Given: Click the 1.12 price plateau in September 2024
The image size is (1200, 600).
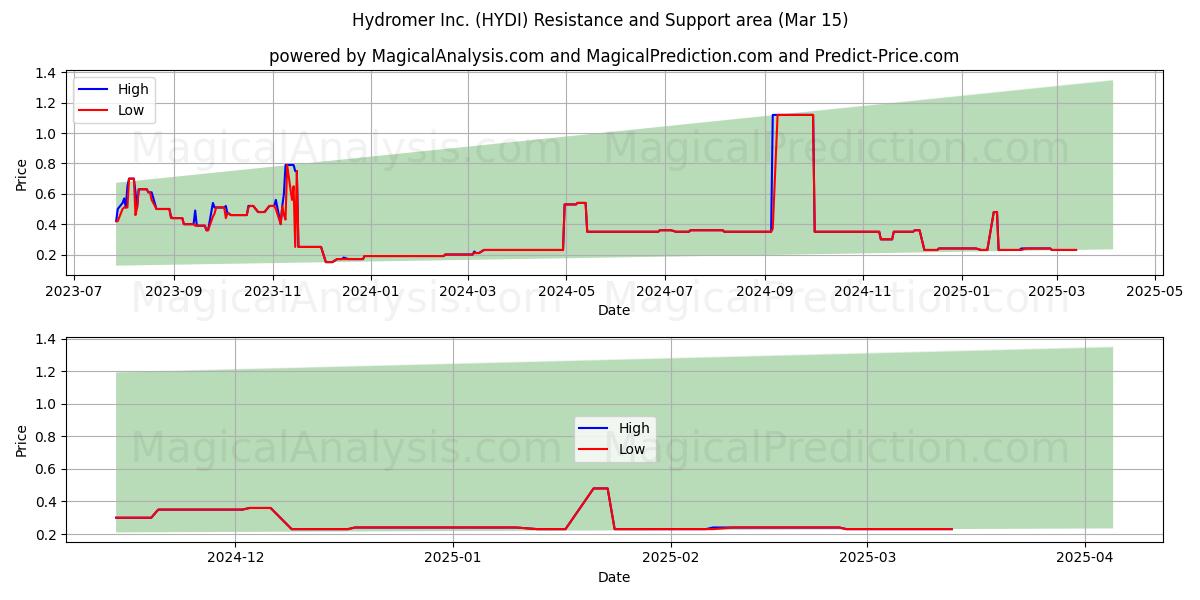Looking at the screenshot, I should click(x=793, y=115).
